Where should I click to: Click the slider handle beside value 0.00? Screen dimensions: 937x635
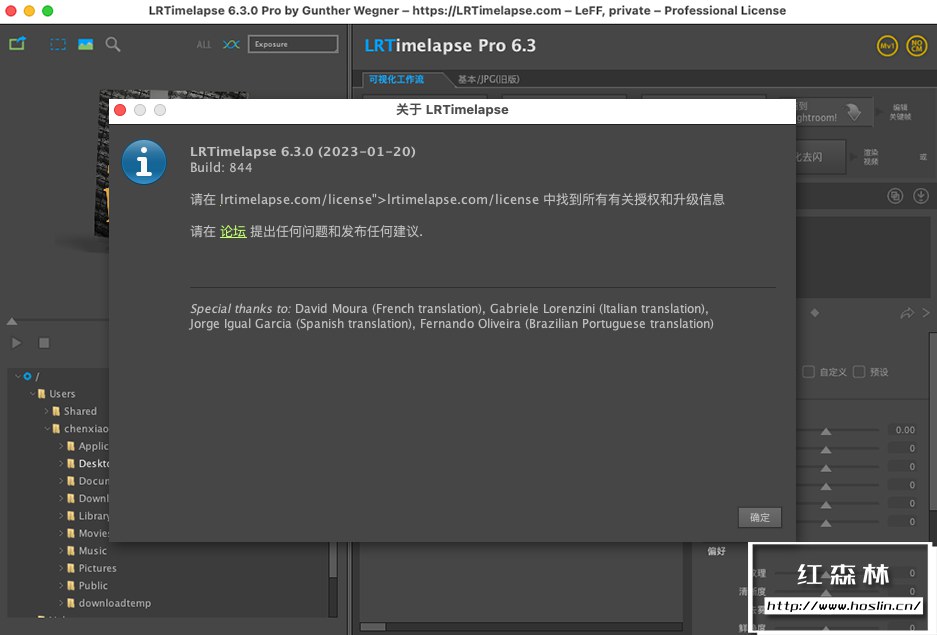coord(826,431)
